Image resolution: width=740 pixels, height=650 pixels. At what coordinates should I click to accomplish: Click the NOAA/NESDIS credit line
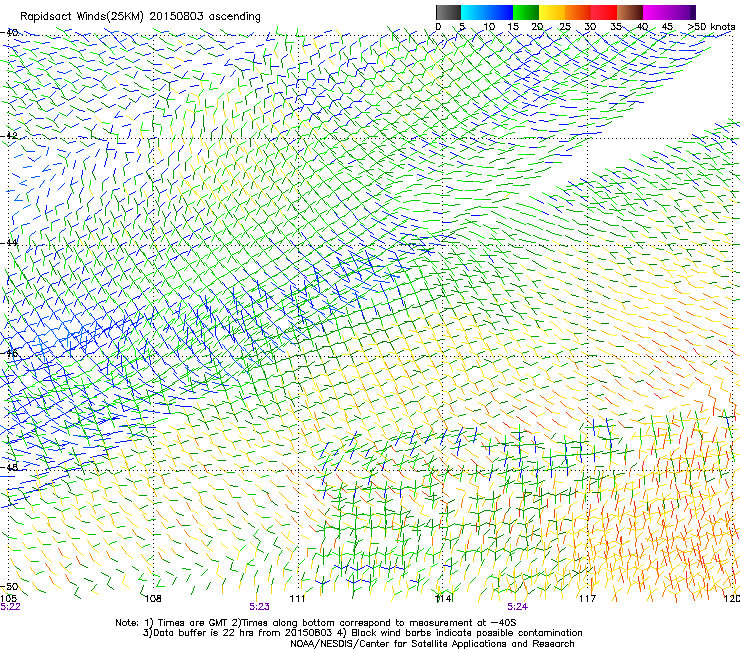(x=432, y=644)
